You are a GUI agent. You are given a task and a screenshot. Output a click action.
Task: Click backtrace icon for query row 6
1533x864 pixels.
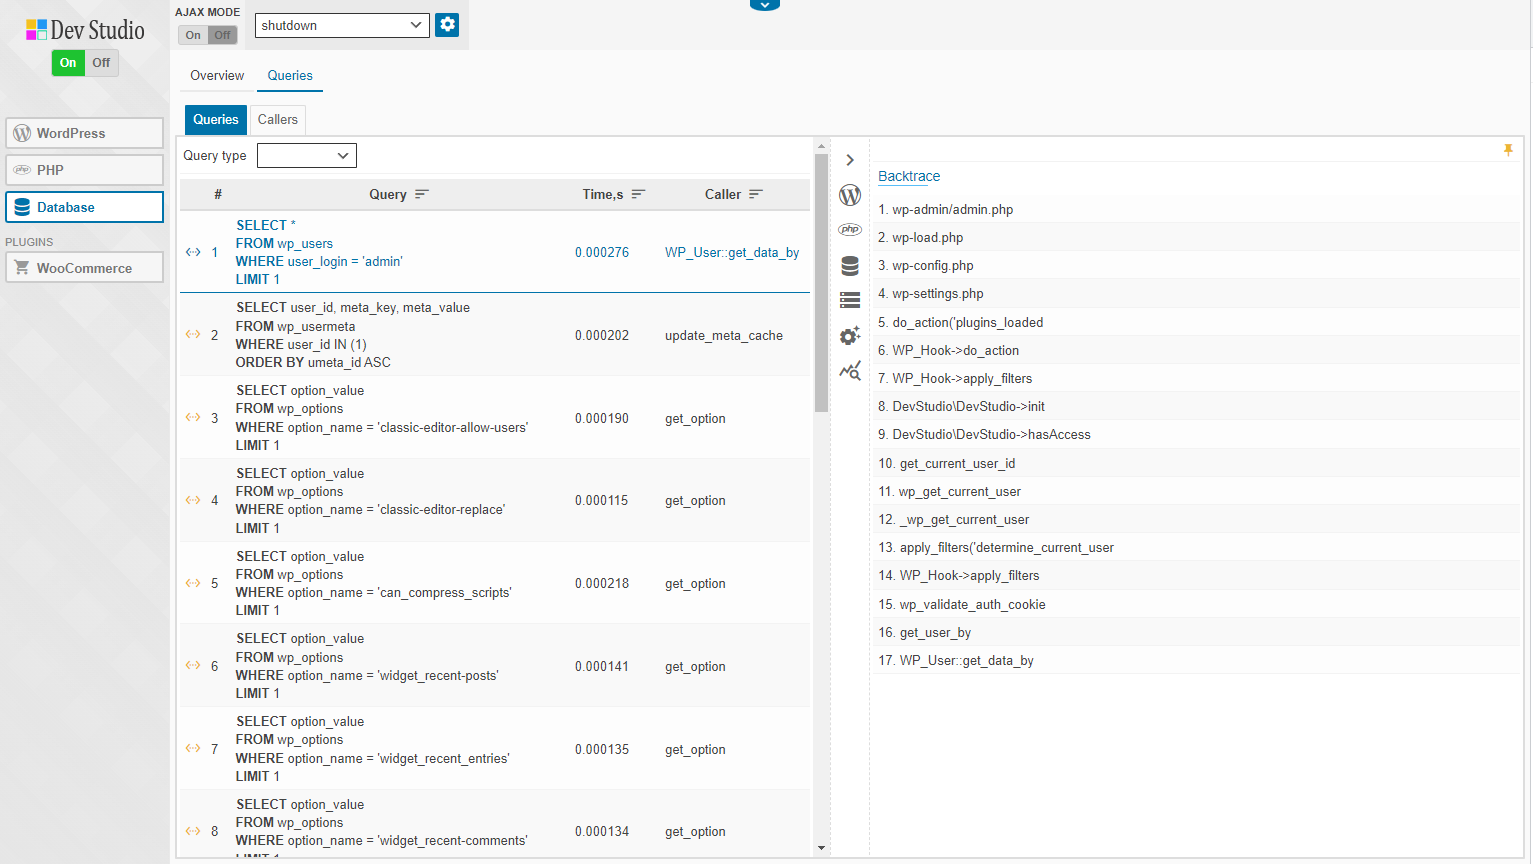(193, 665)
